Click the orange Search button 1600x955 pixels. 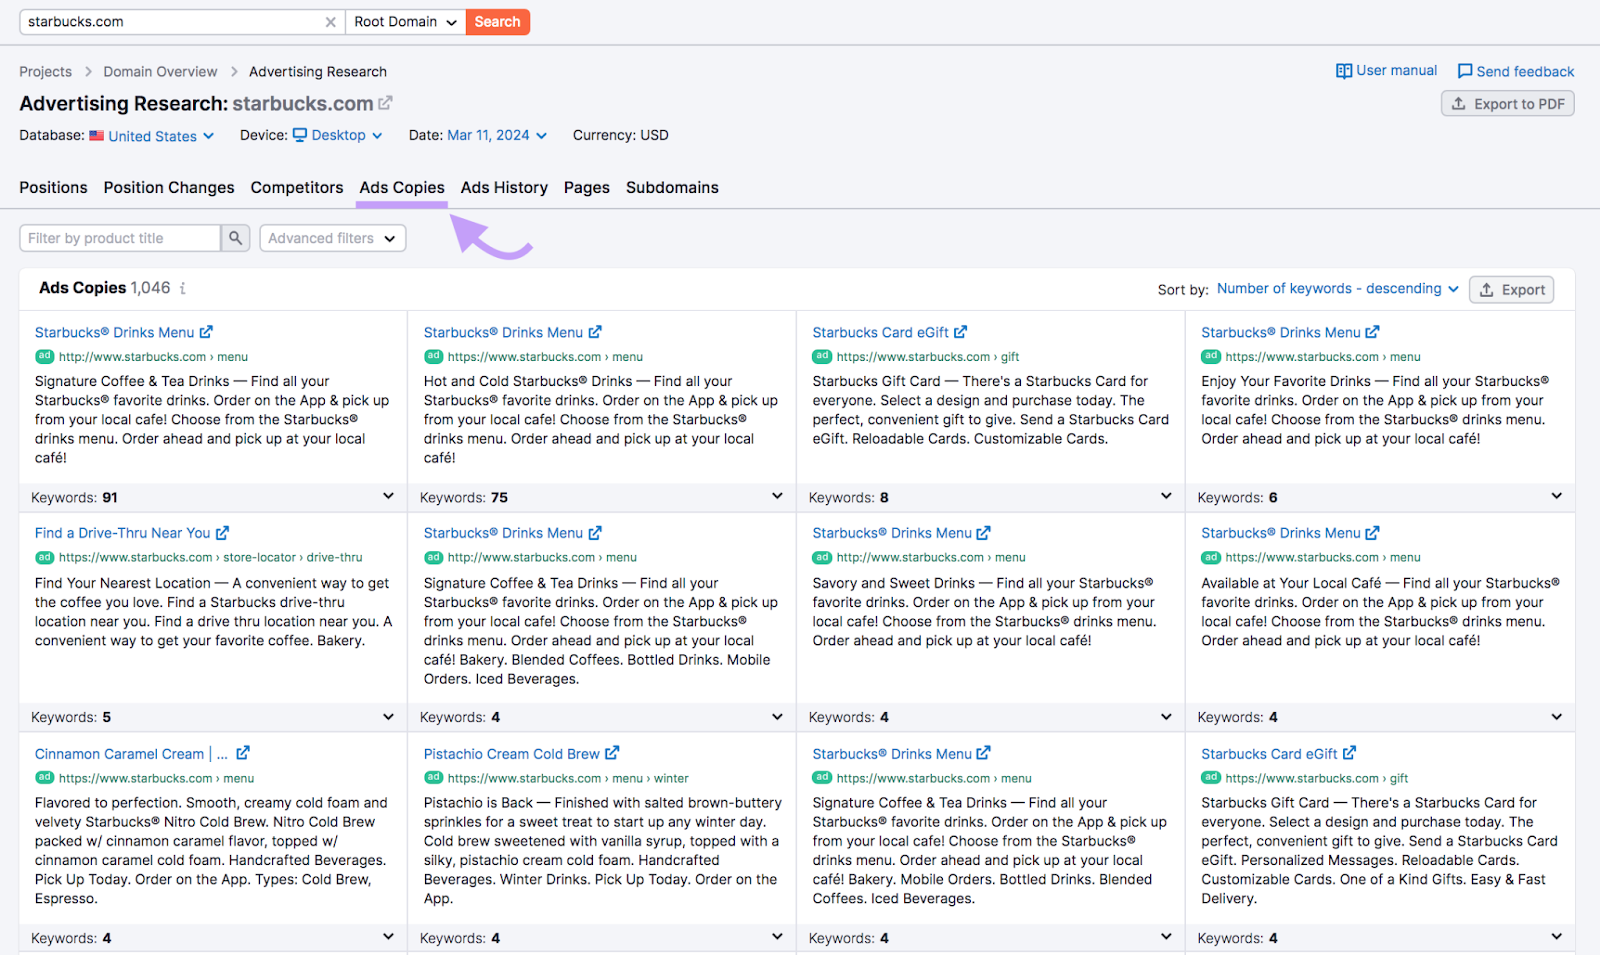point(497,21)
